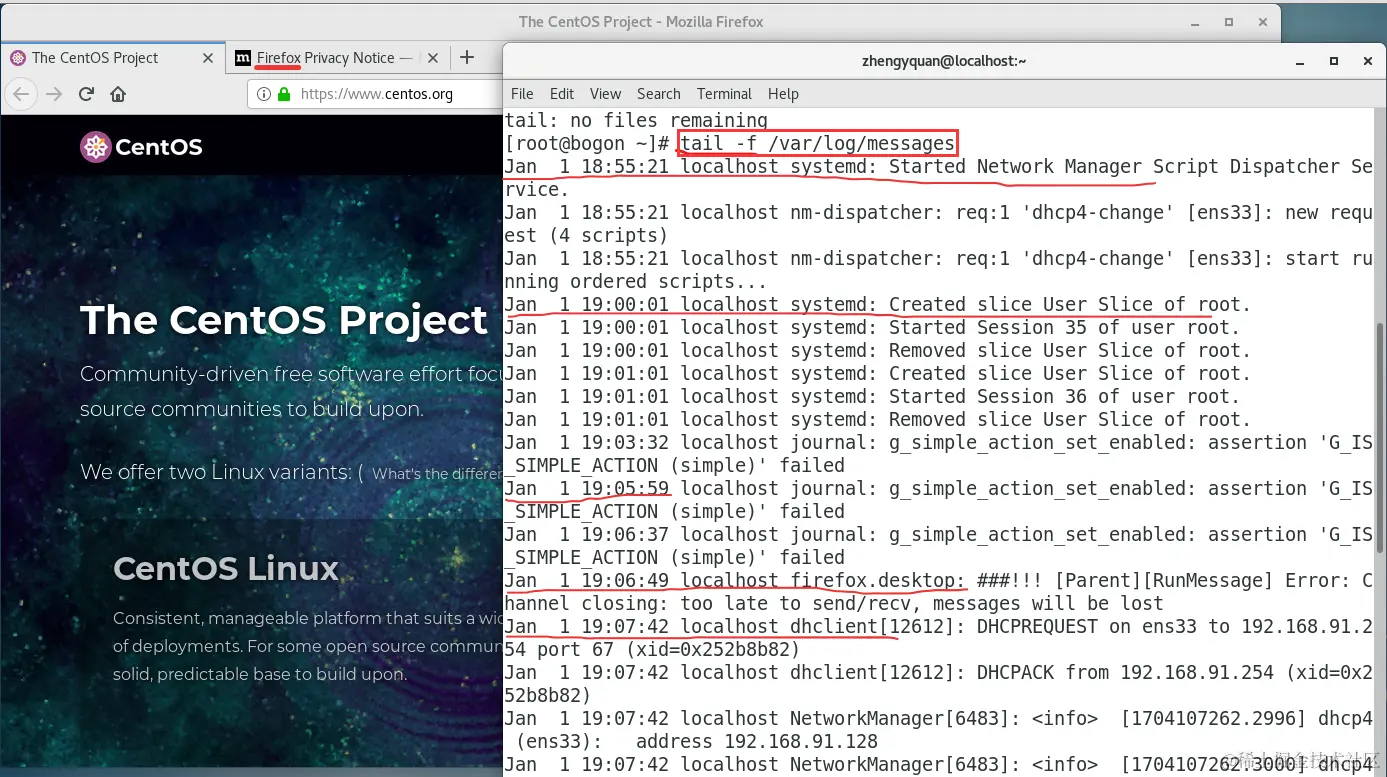Screen dimensions: 1387x777
Task: Click the "address 192.168.91.128" text
Action: [757, 742]
